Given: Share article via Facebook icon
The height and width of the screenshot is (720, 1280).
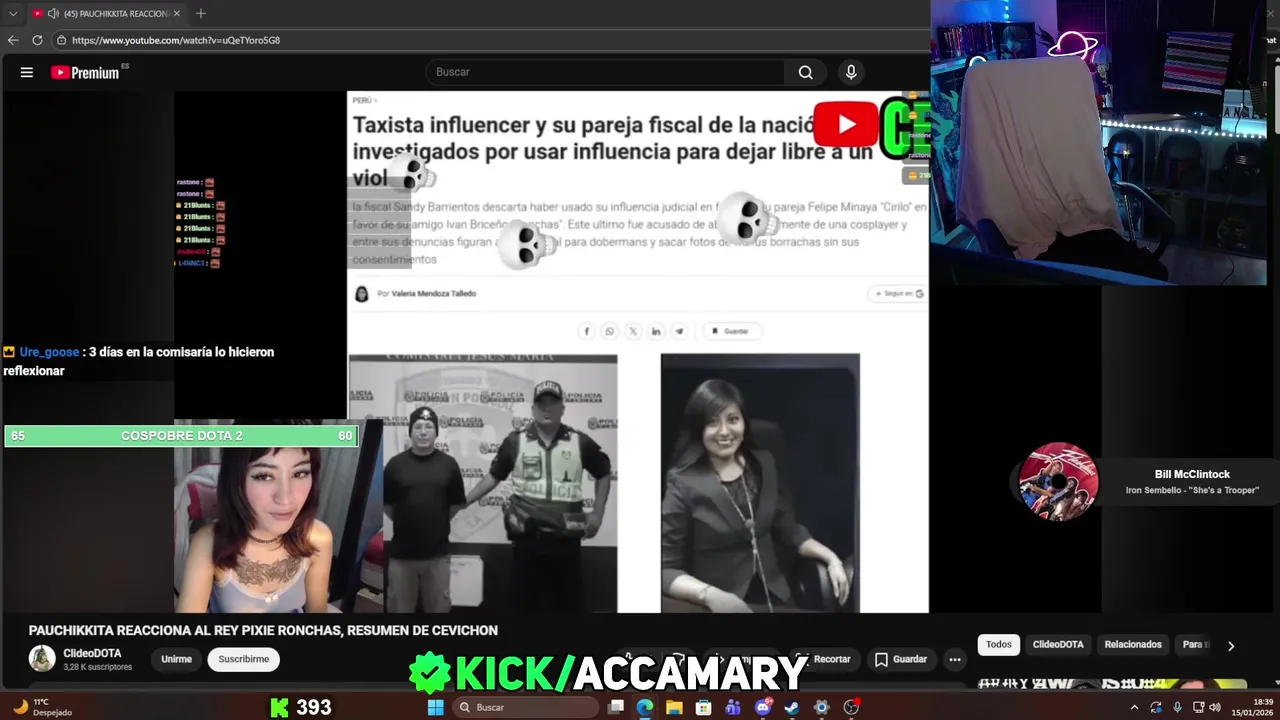Looking at the screenshot, I should tap(586, 331).
